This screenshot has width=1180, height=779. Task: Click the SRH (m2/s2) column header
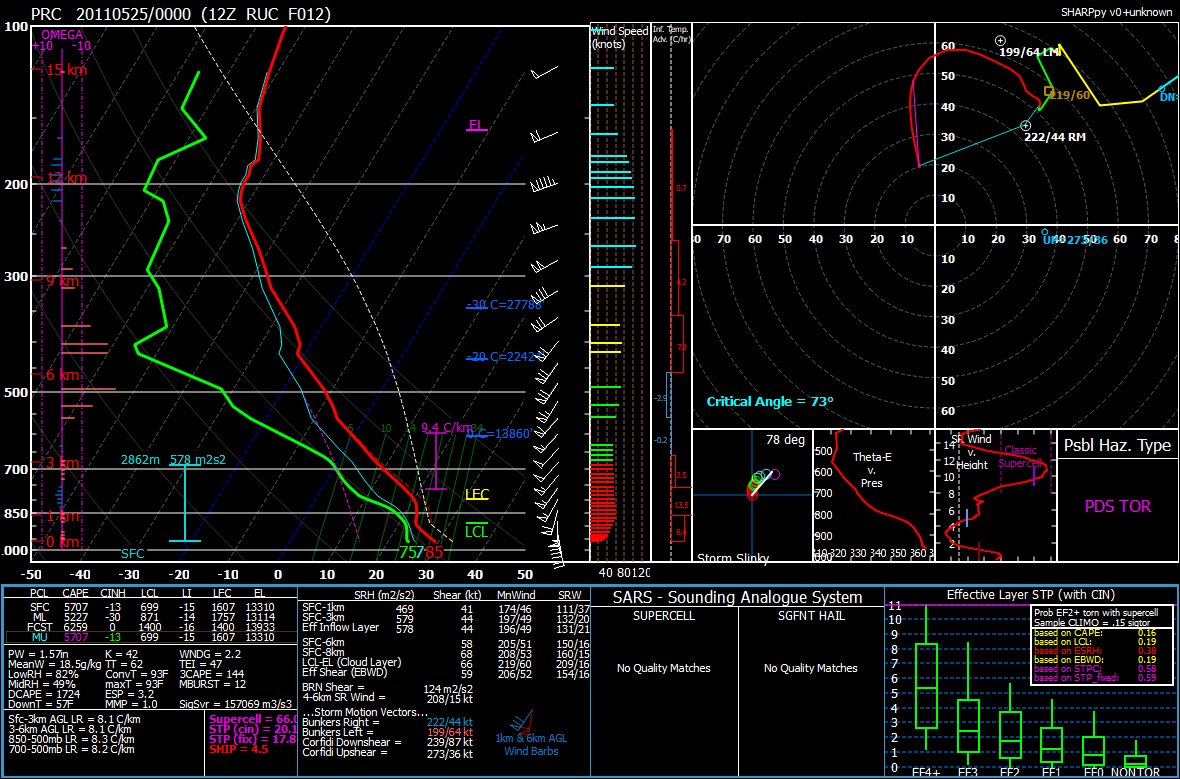point(385,595)
